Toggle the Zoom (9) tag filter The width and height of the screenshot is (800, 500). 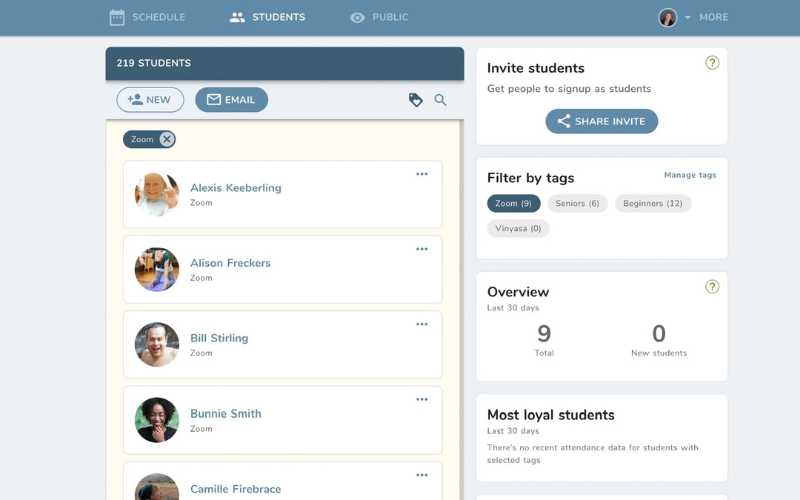pyautogui.click(x=513, y=203)
